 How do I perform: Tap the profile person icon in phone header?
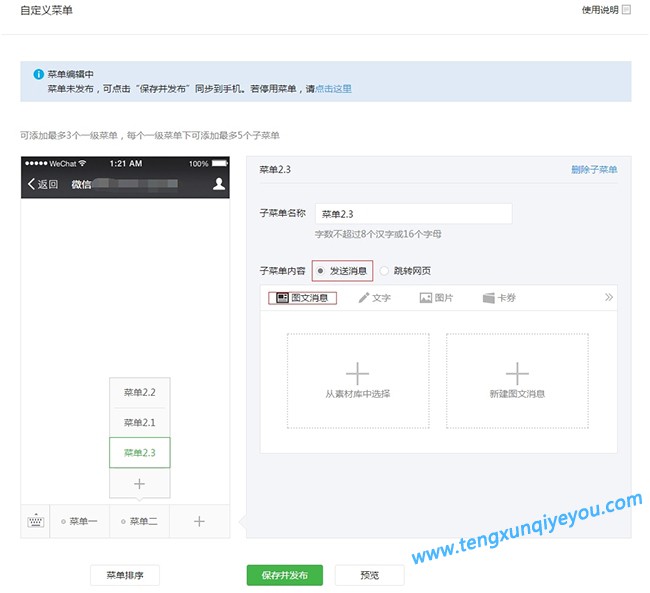[x=218, y=184]
